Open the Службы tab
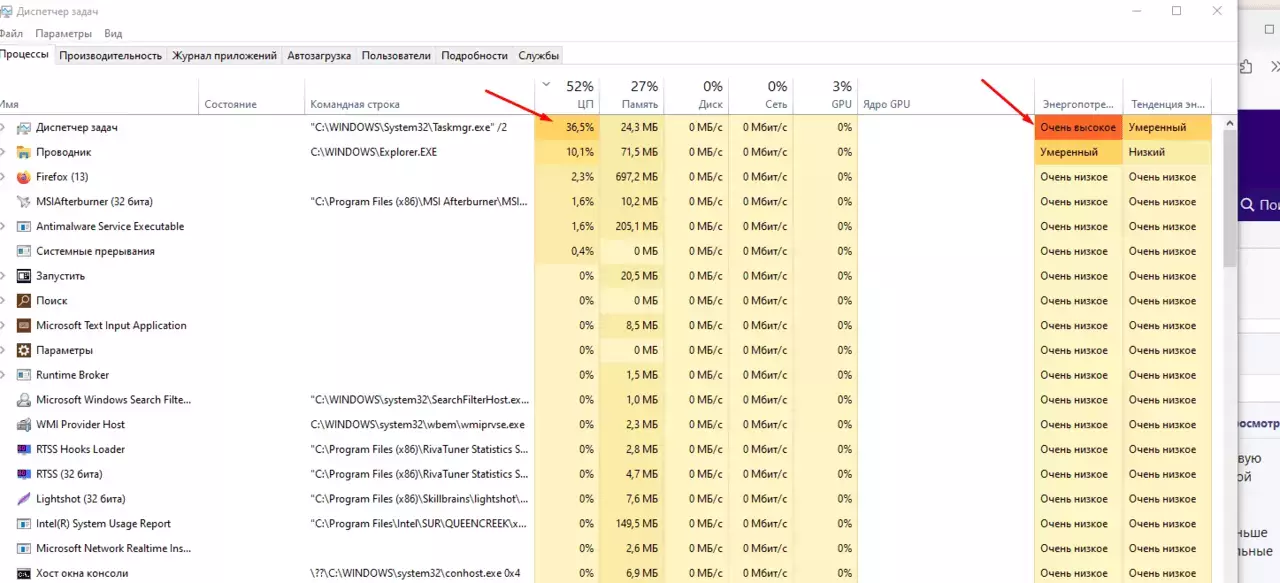This screenshot has width=1280, height=583. [538, 56]
